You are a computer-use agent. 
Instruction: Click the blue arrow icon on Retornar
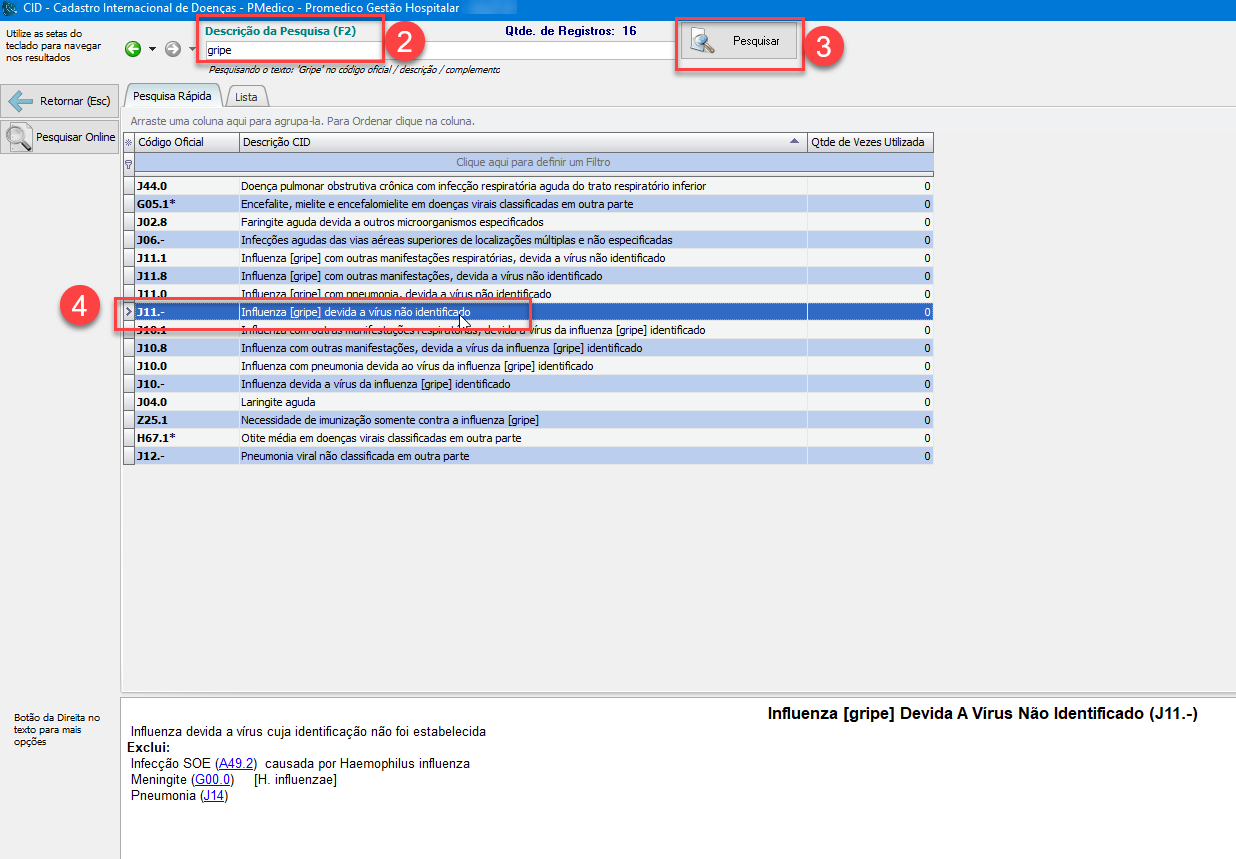tap(21, 101)
